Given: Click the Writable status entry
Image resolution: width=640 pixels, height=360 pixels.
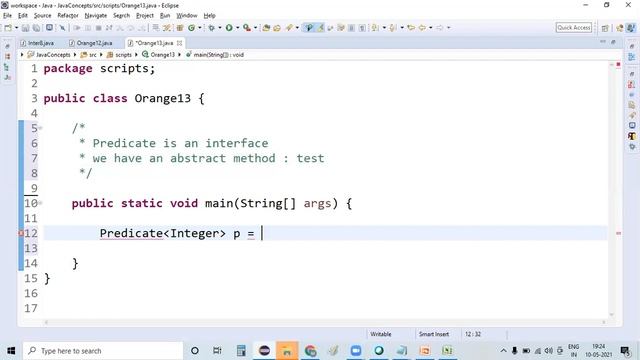Looking at the screenshot, I should [380, 334].
